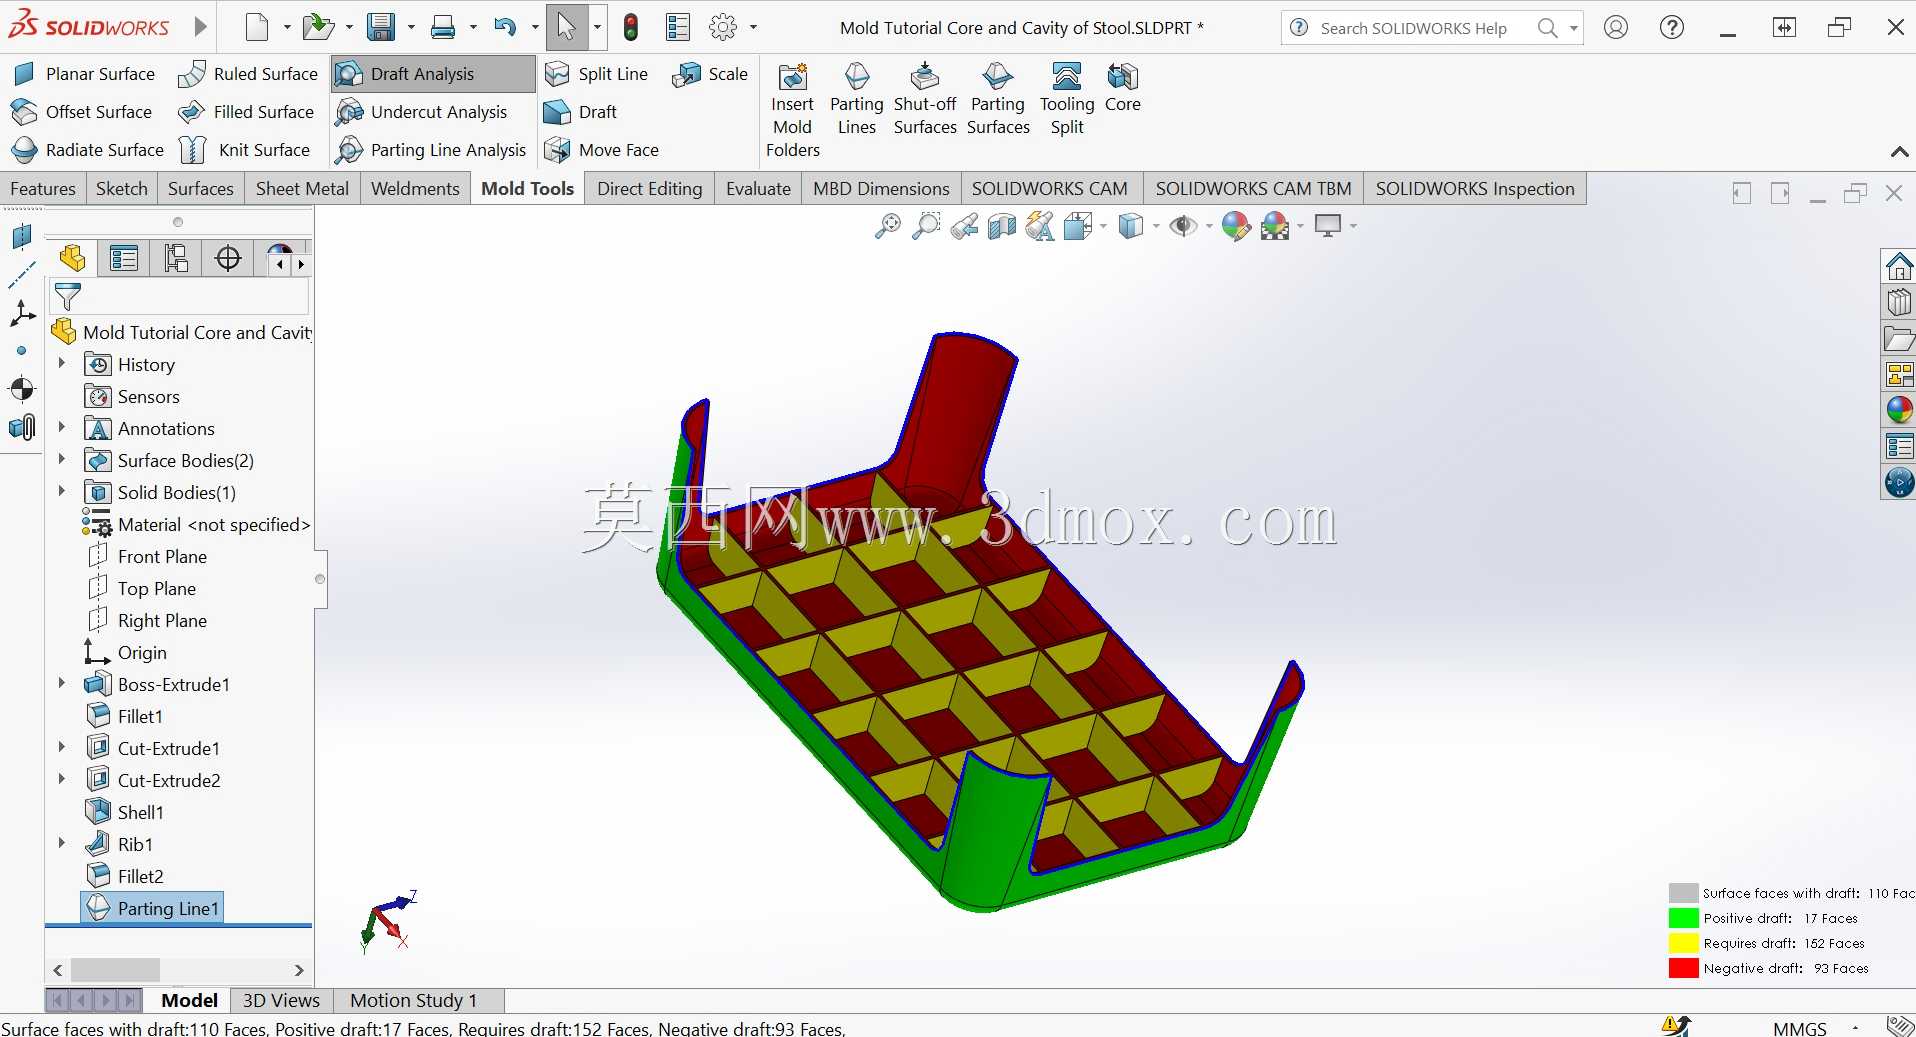Select Shut-off Surfaces tool

(925, 99)
